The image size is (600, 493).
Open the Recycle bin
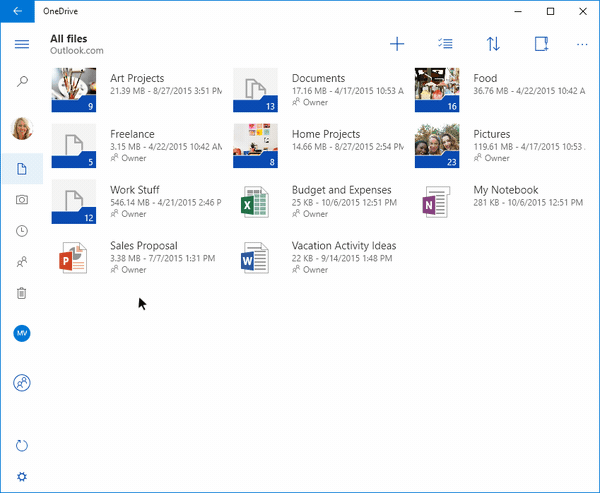coord(21,293)
